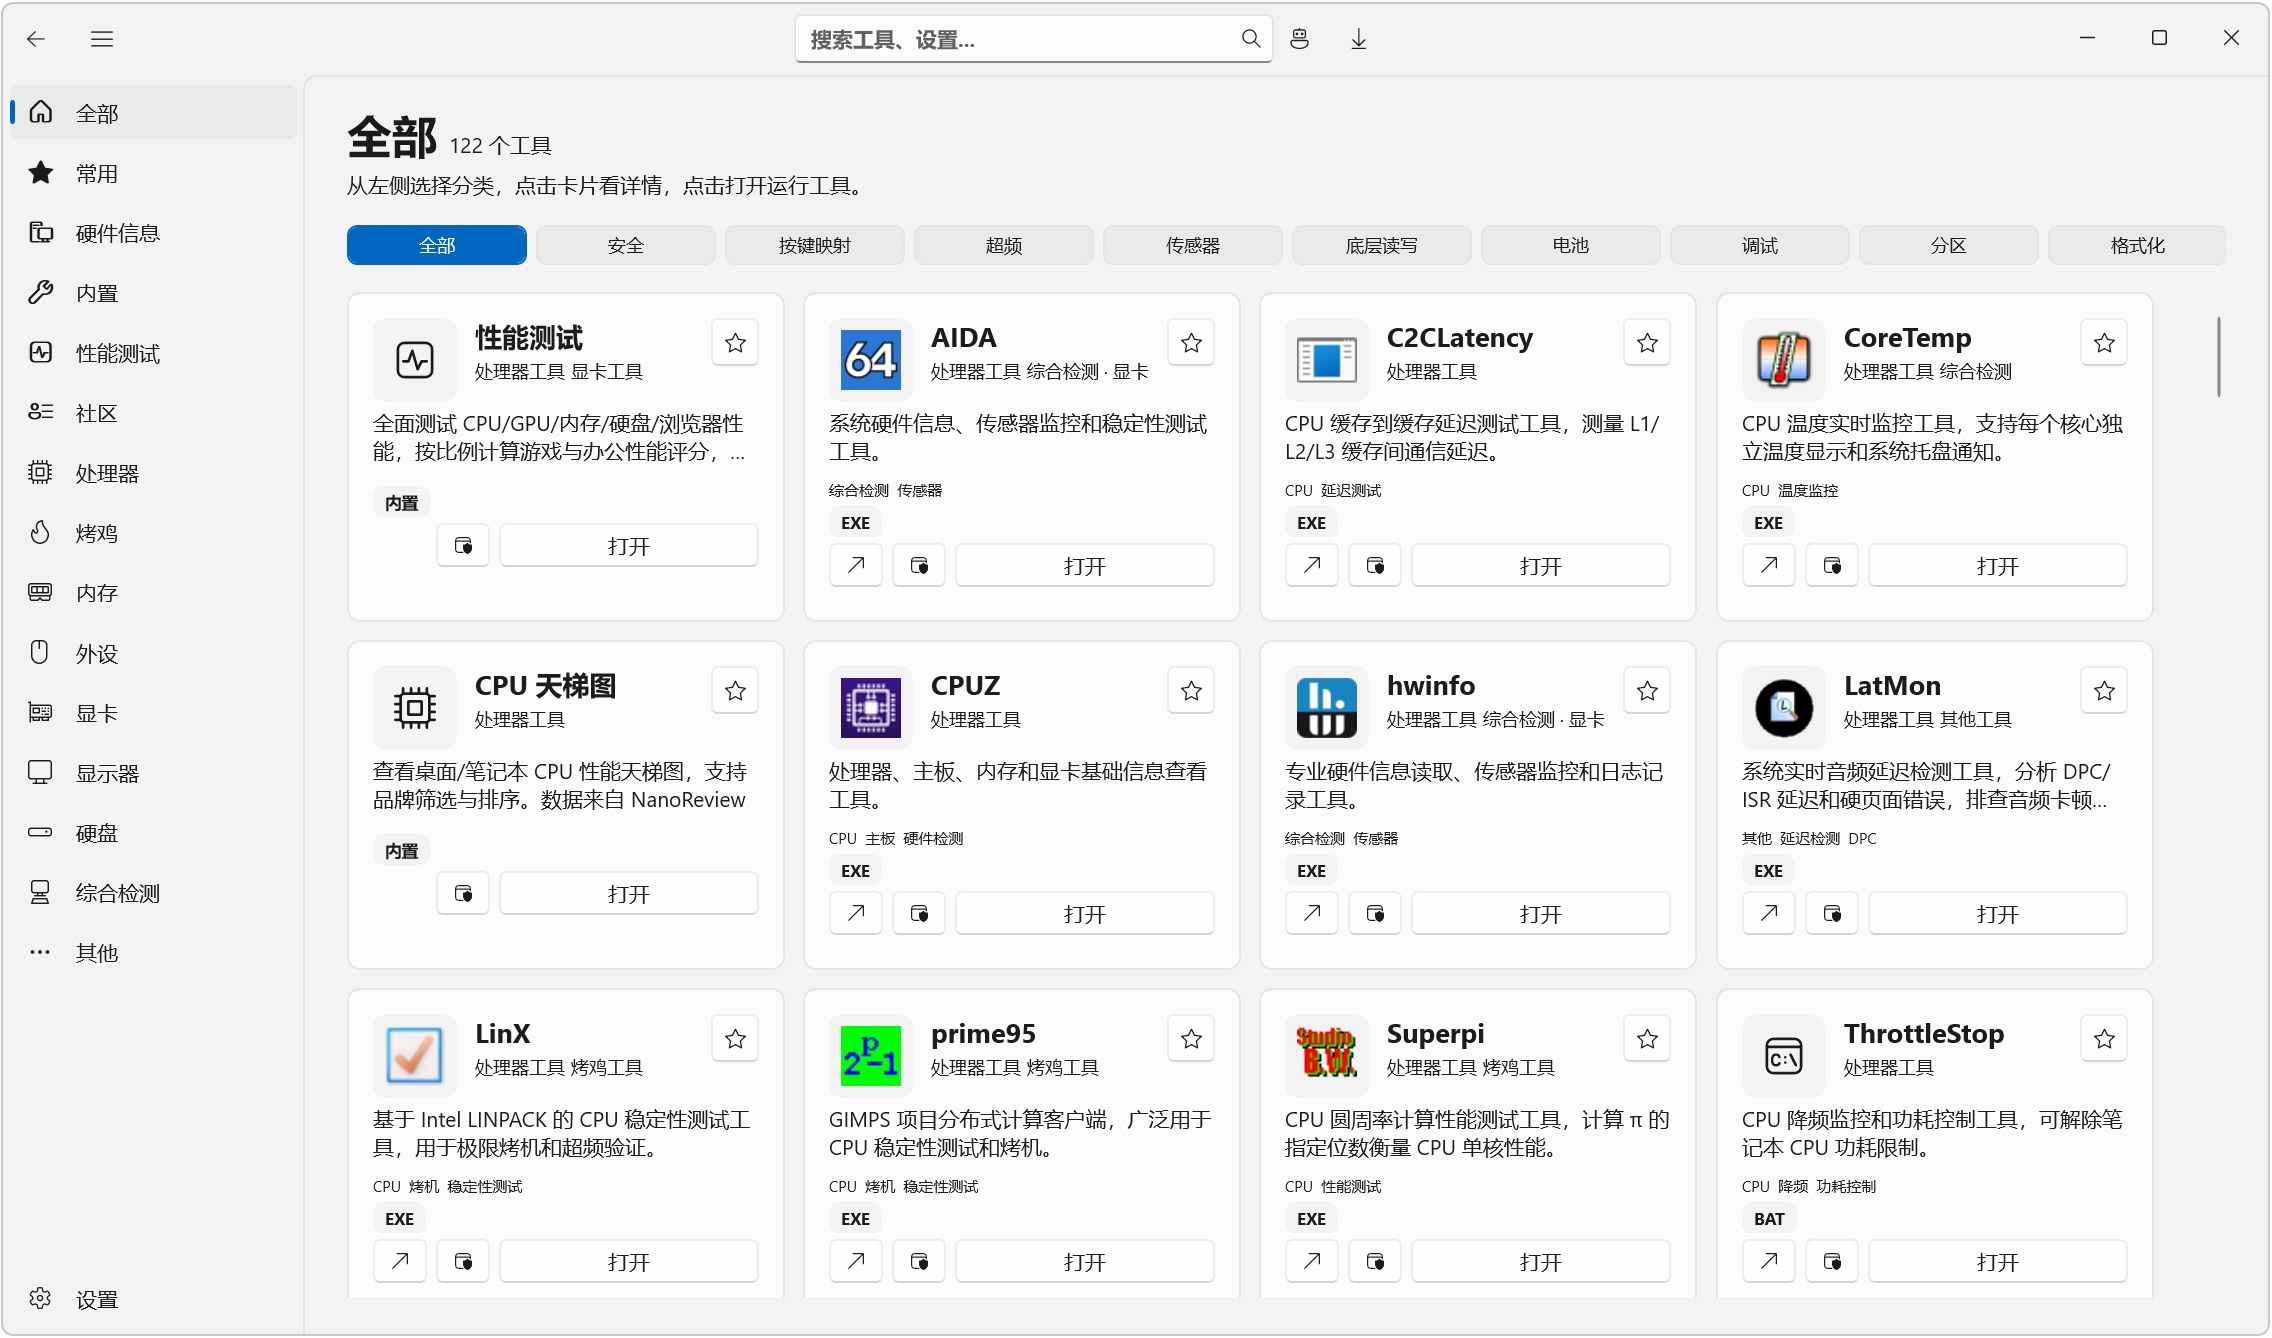Click the vertical scrollbar thumb

pos(2218,357)
